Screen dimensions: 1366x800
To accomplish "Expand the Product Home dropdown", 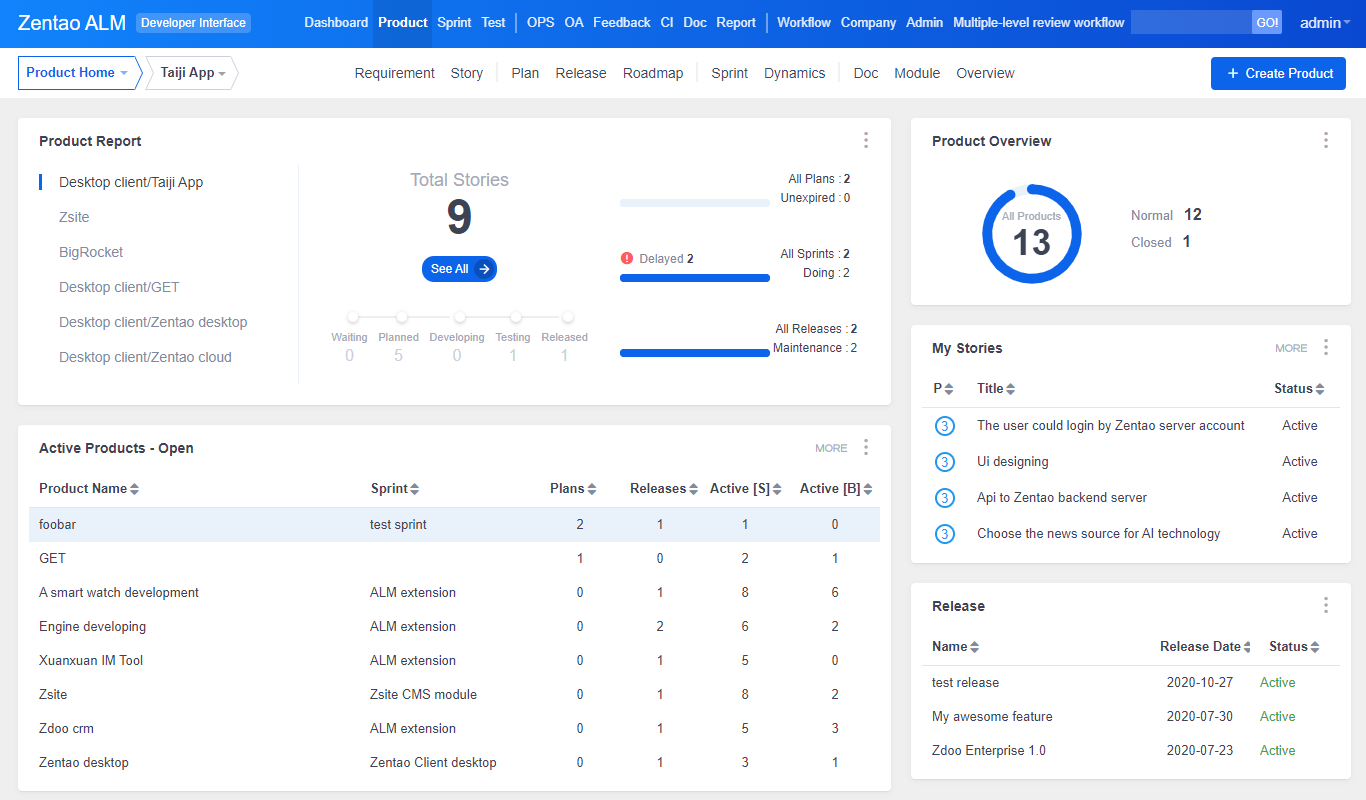I will pos(77,73).
